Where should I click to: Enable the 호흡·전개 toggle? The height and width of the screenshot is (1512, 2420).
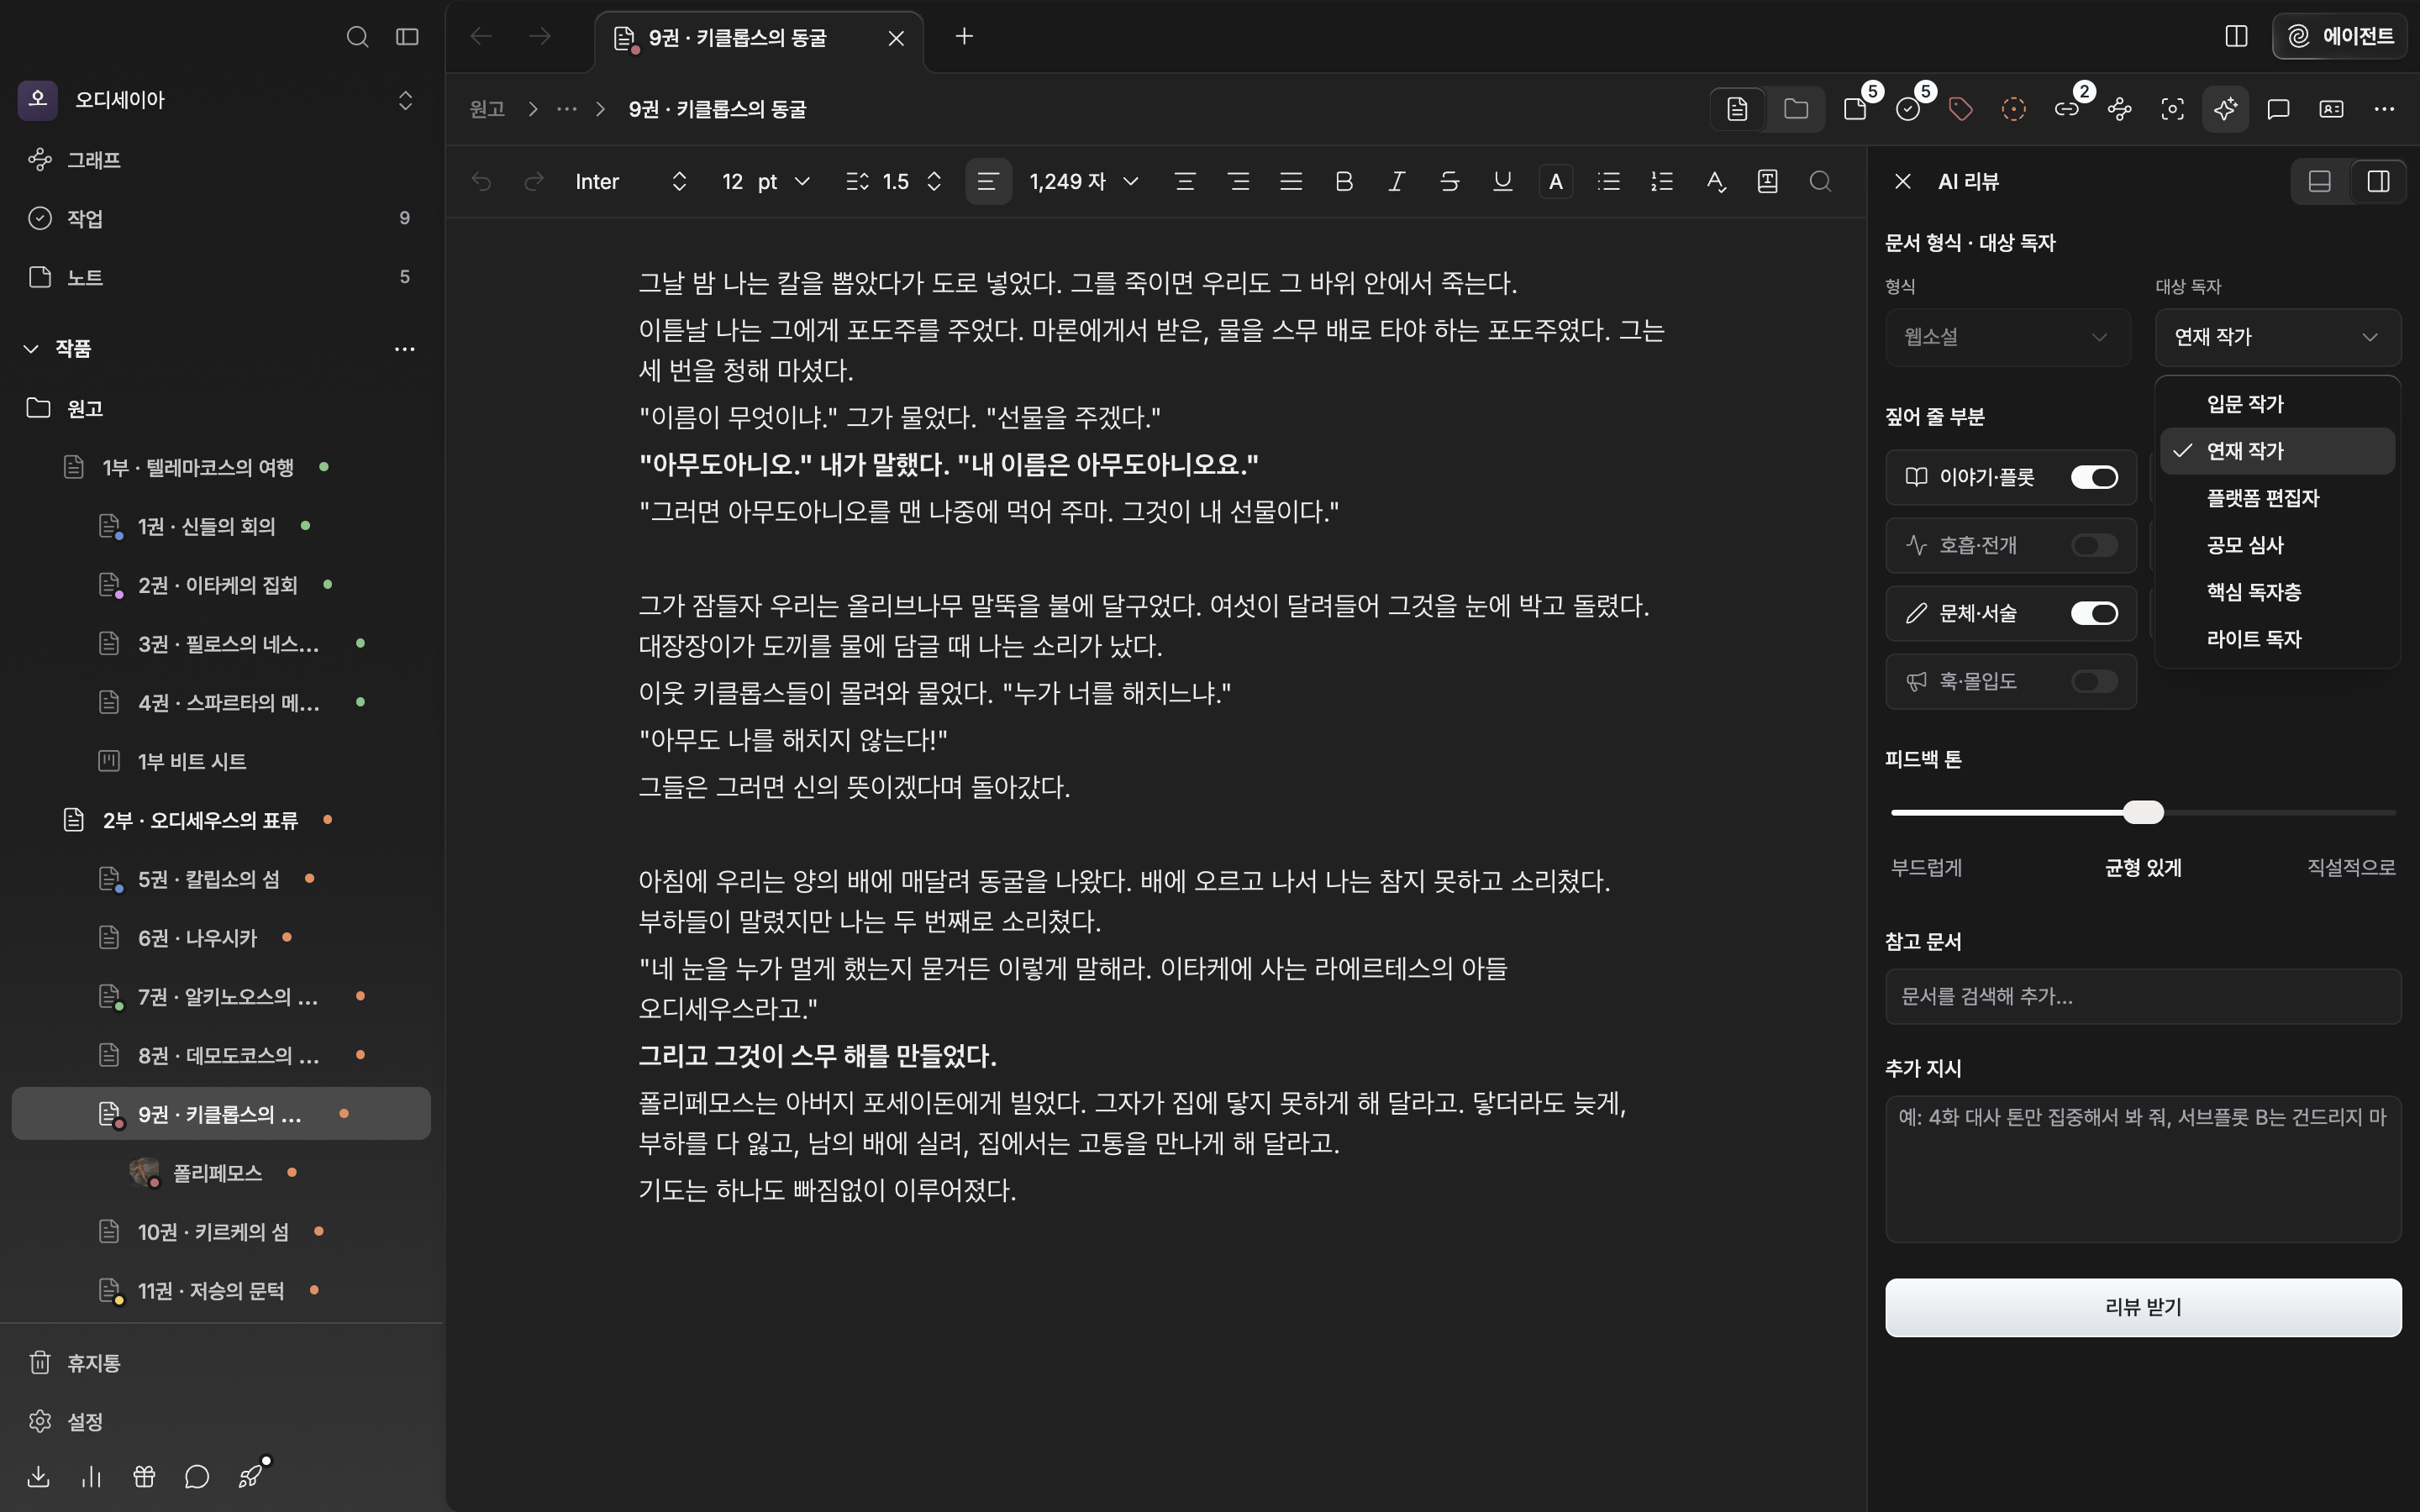[2094, 545]
